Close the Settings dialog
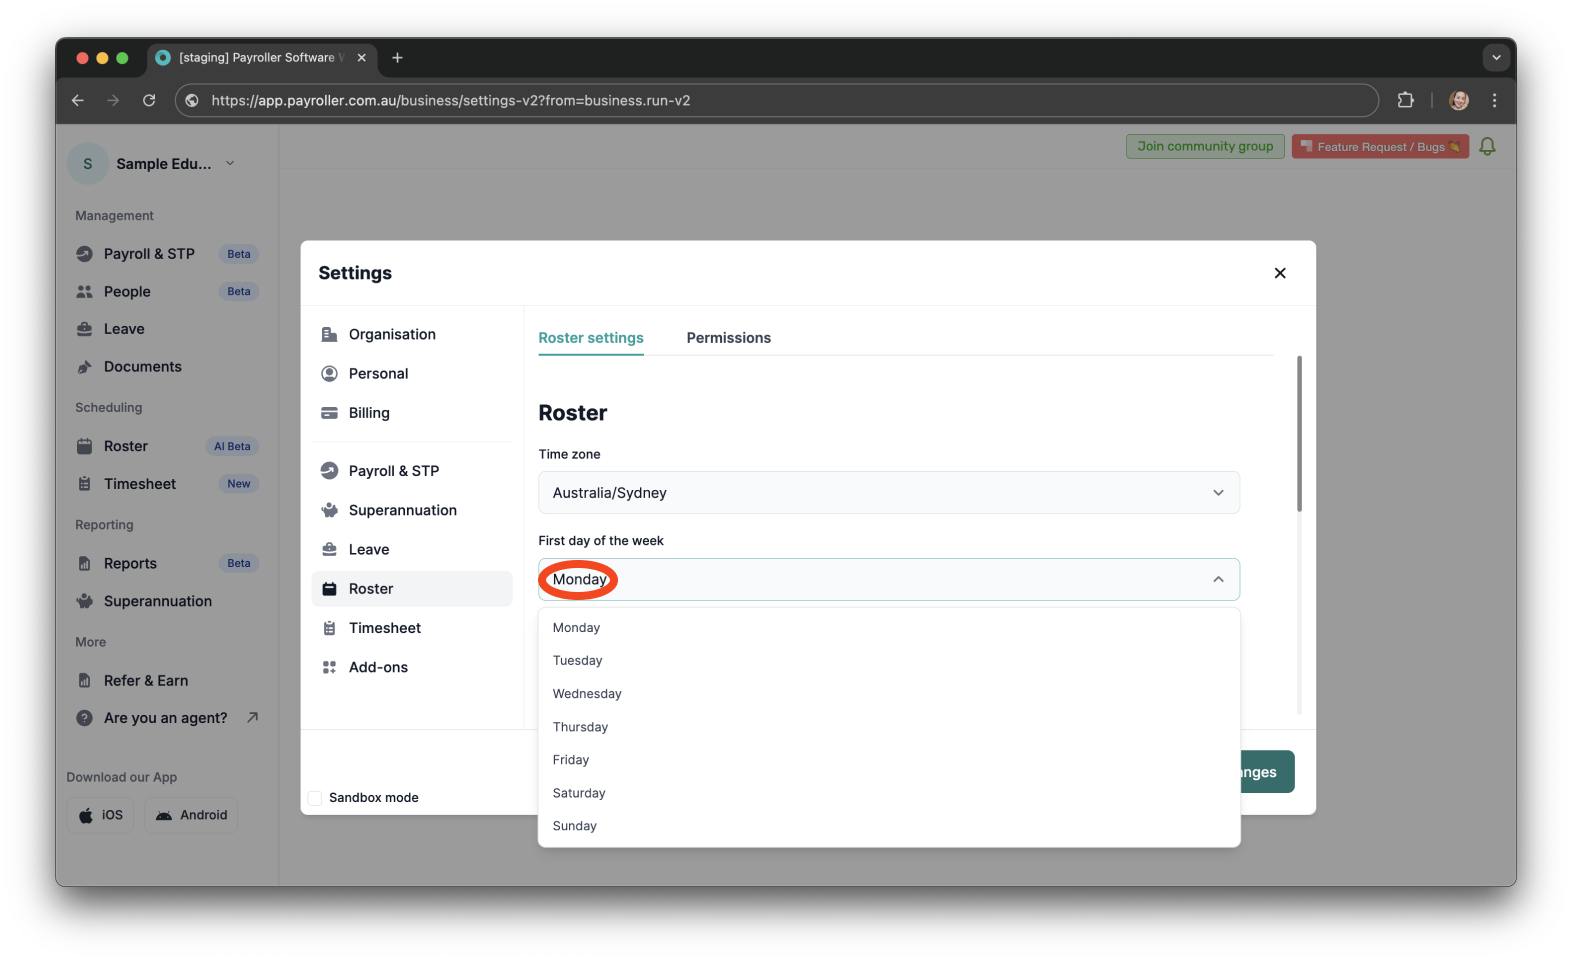1573x960 pixels. point(1280,273)
